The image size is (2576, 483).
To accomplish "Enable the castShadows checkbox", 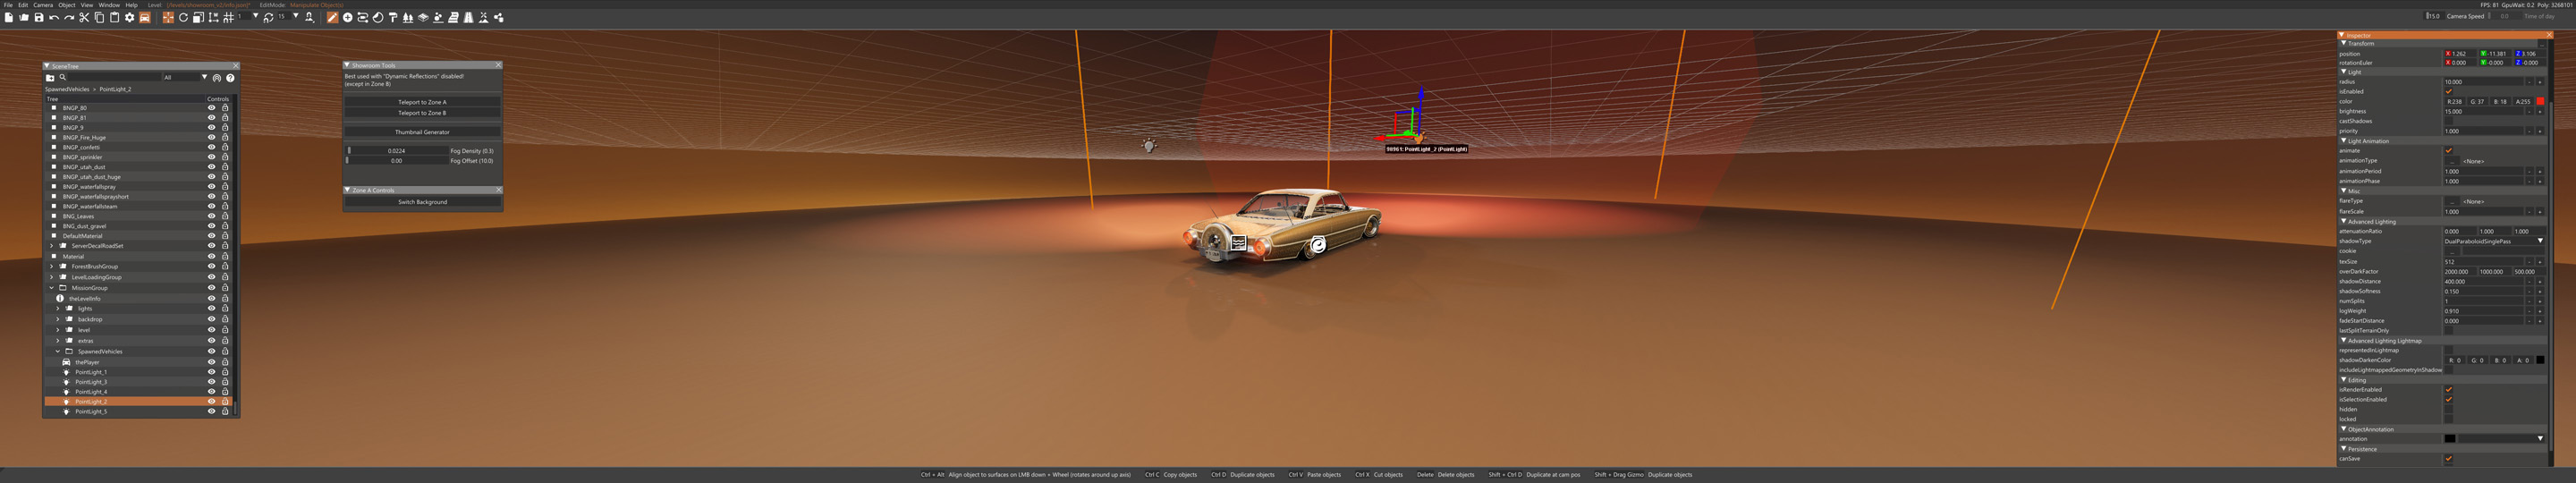I will (2448, 121).
